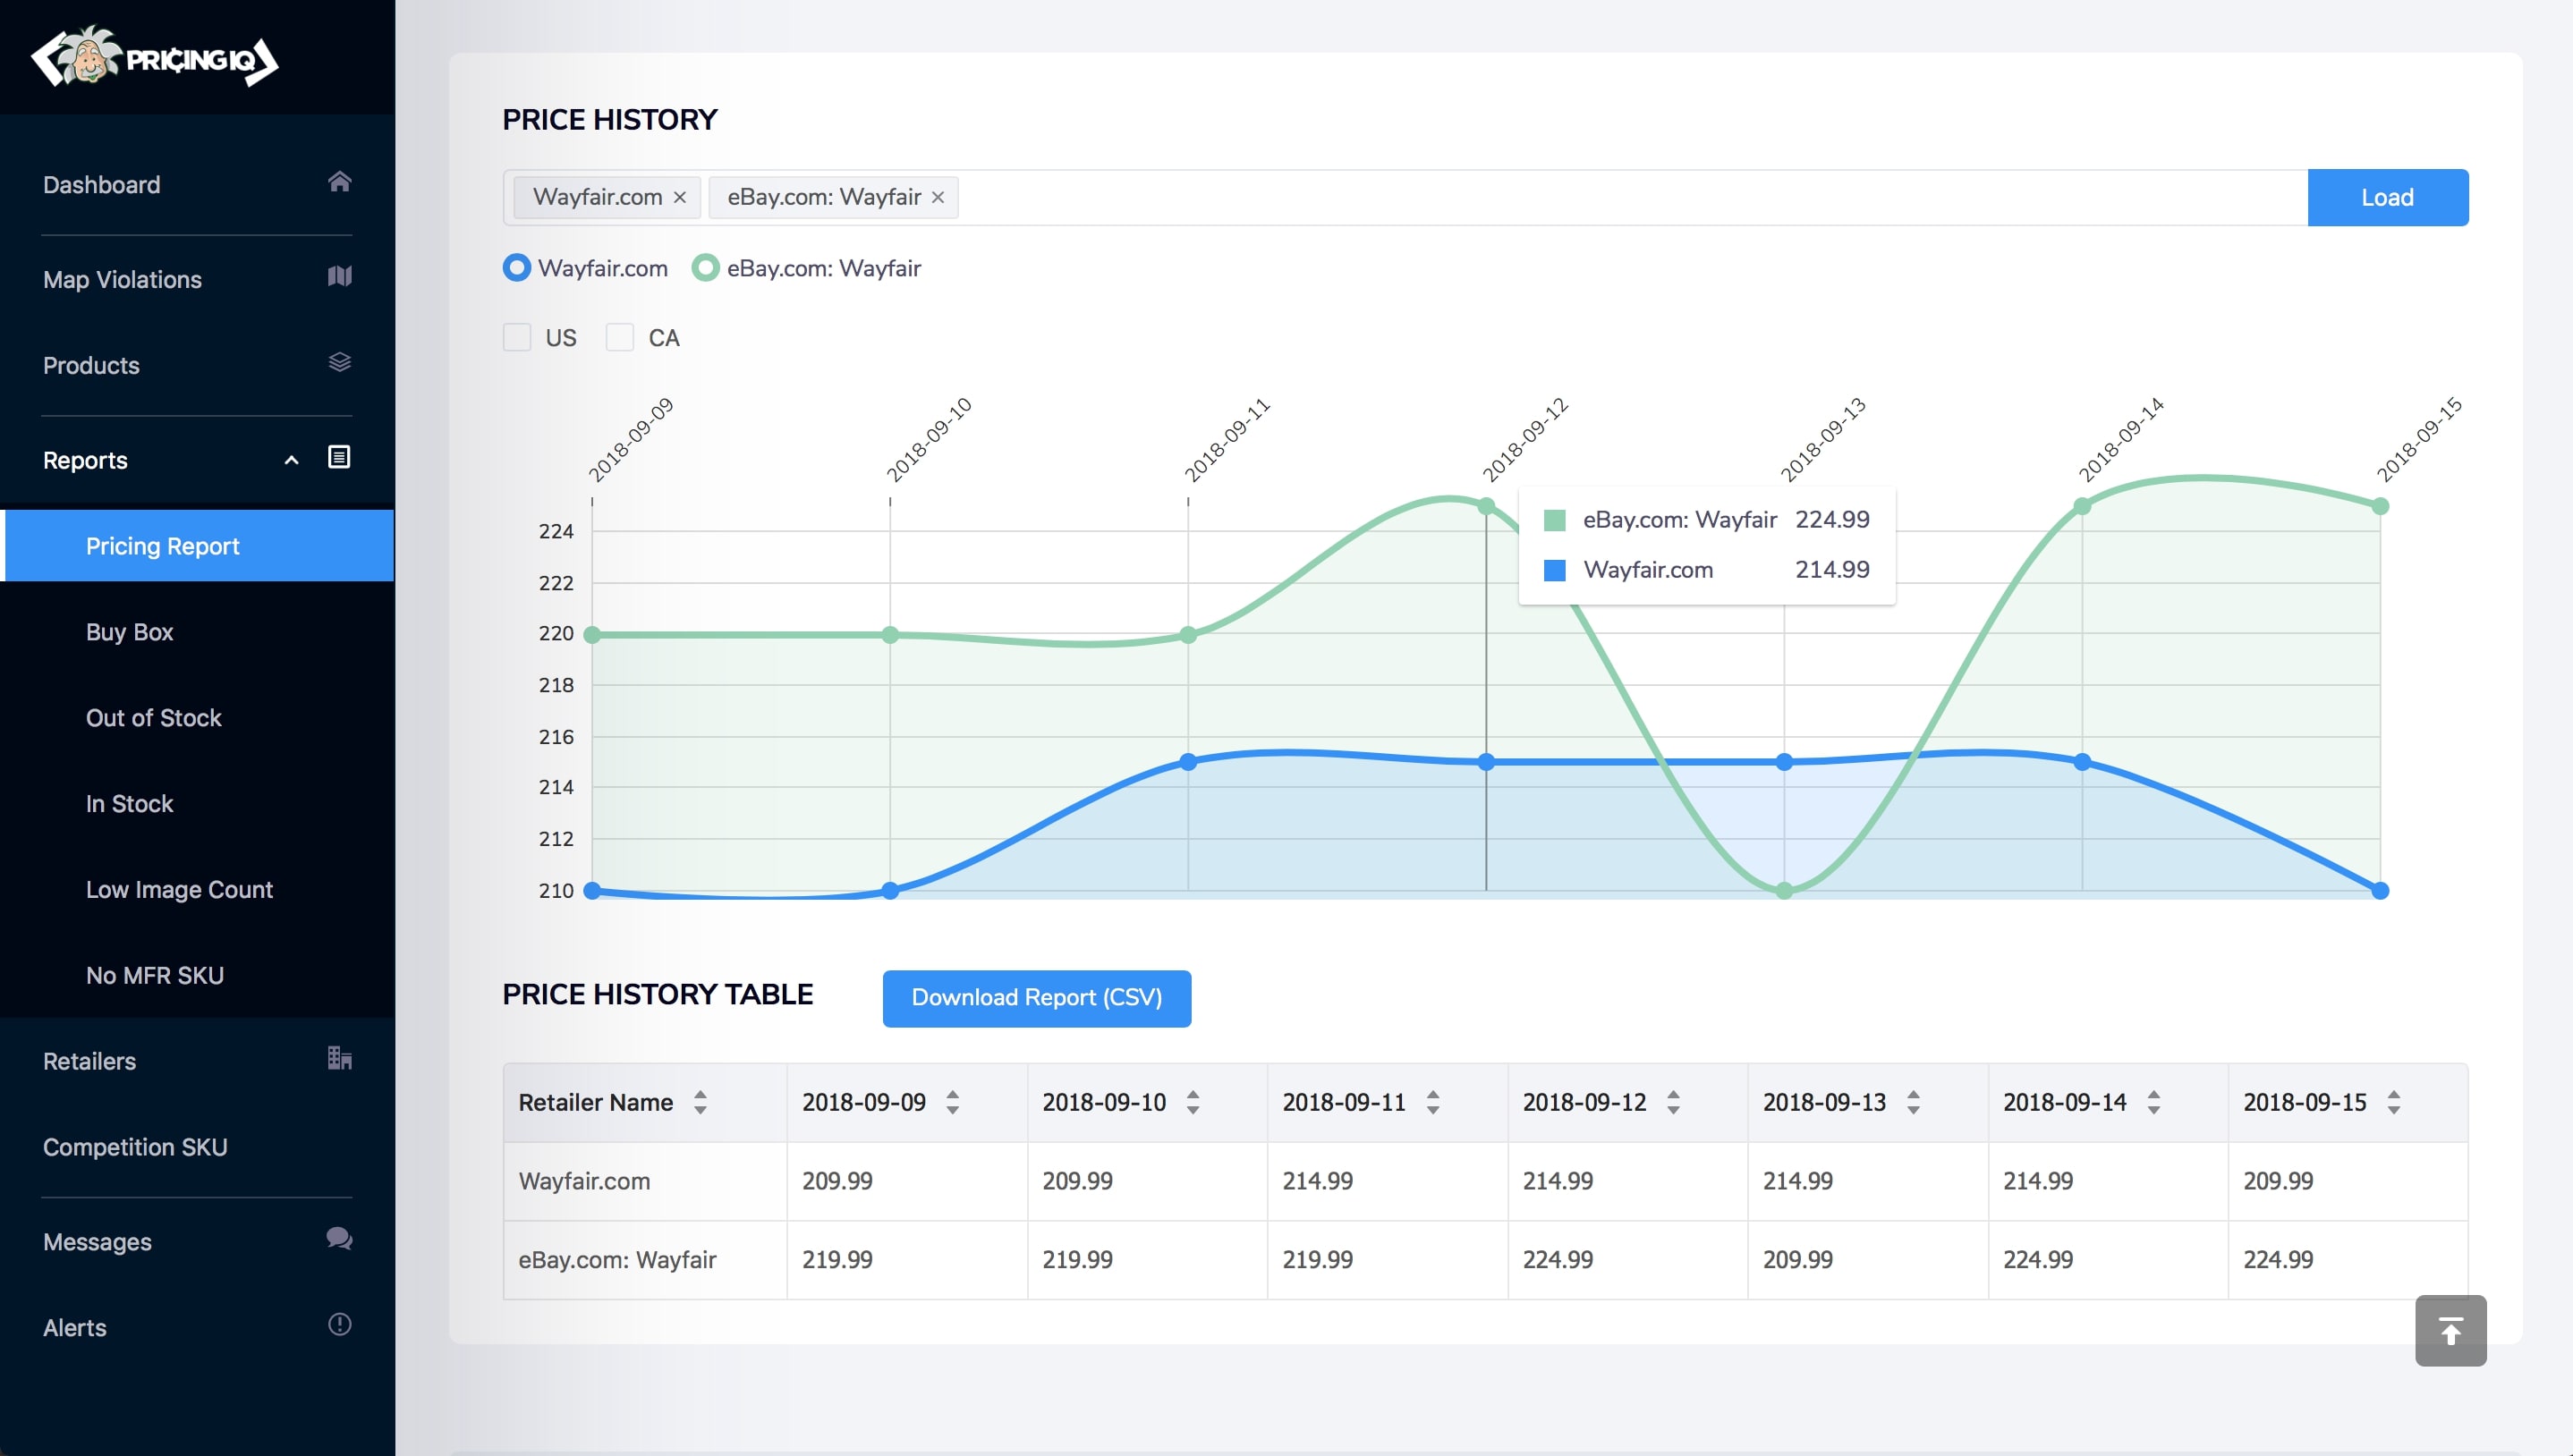Click the Dashboard home icon
Image resolution: width=2573 pixels, height=1456 pixels.
[x=339, y=182]
